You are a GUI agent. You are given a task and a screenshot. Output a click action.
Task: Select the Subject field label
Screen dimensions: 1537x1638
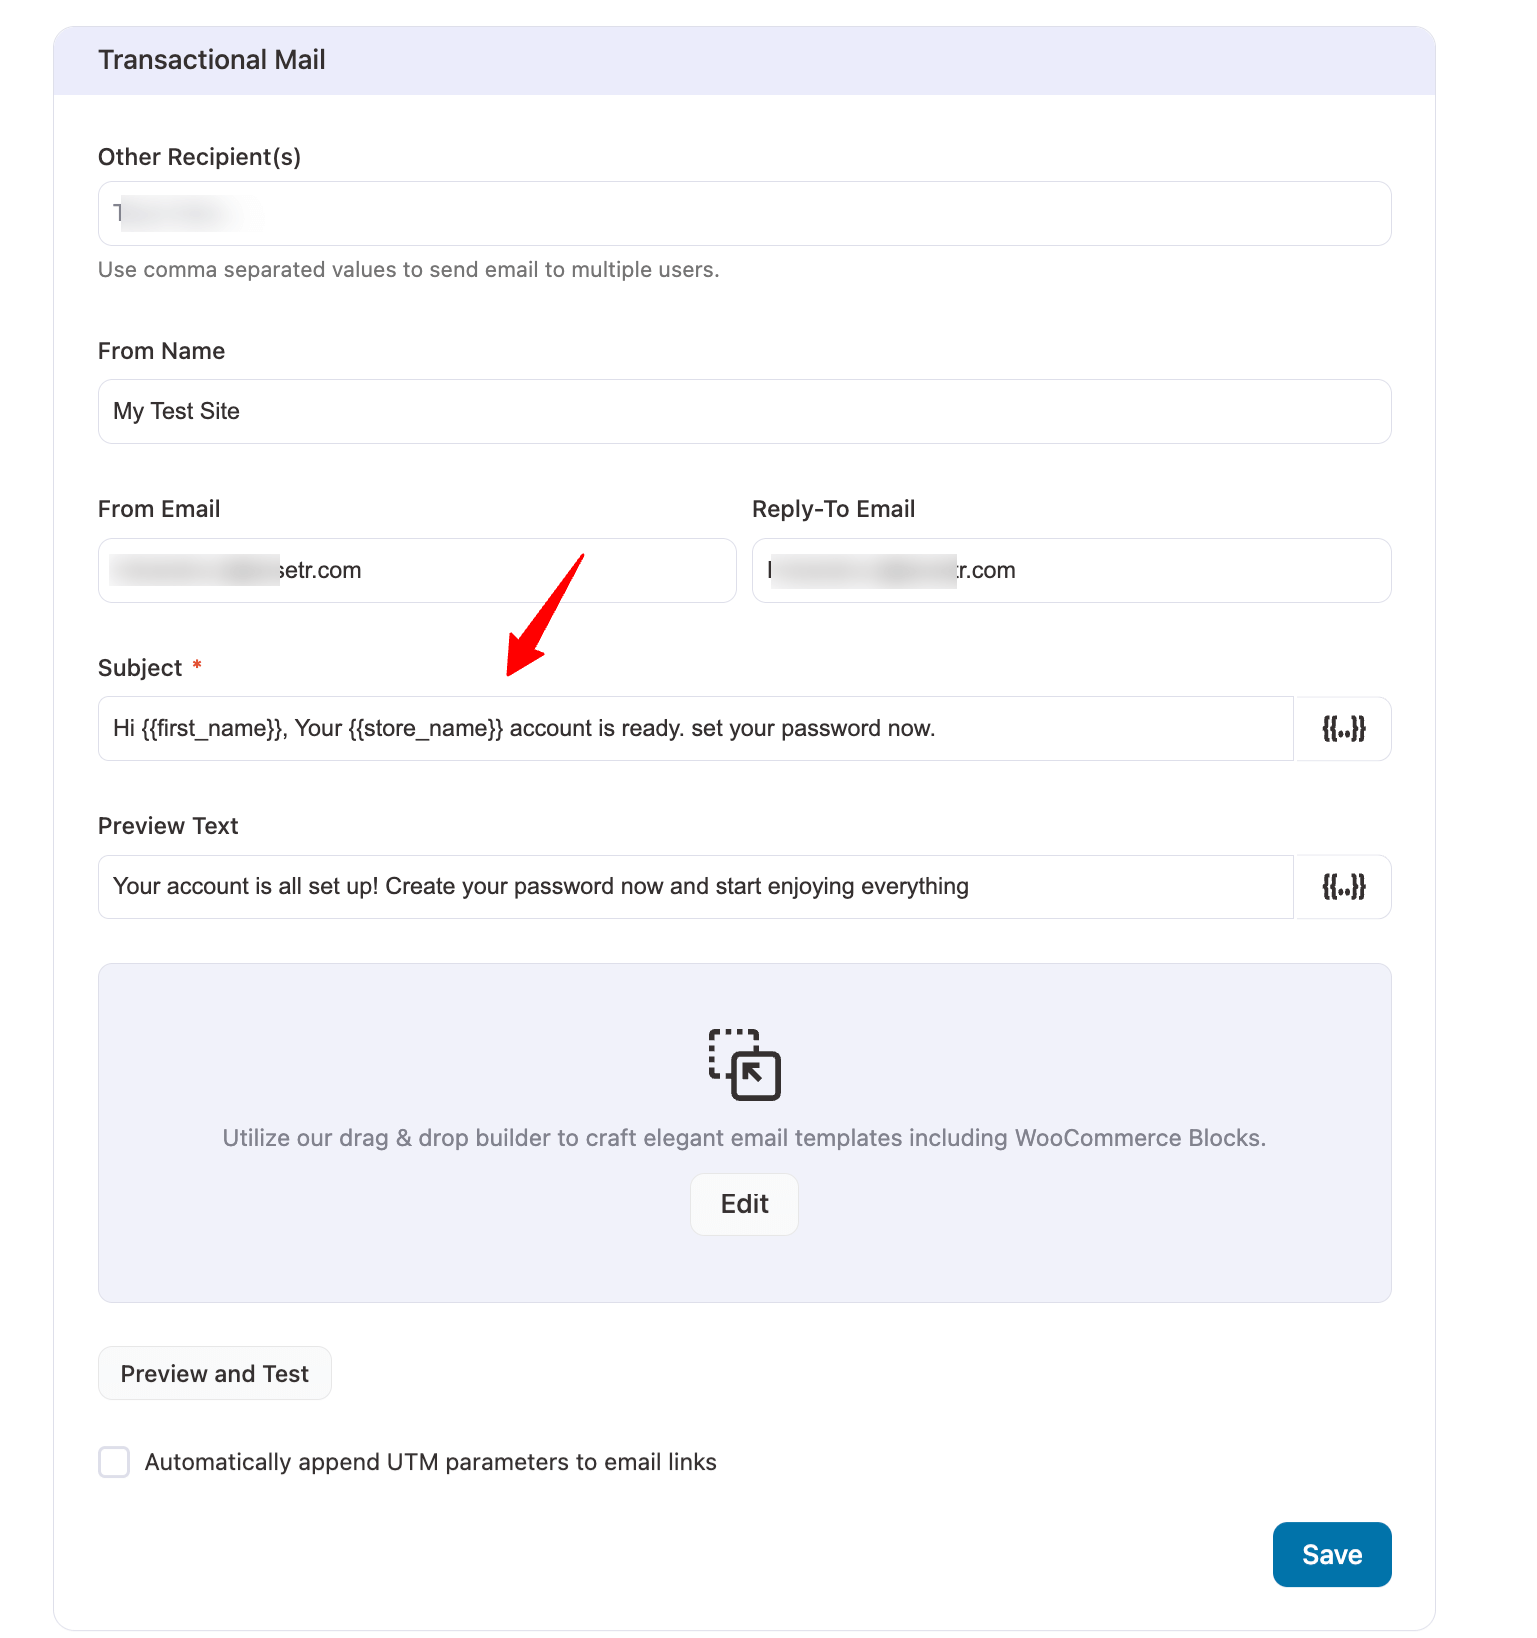[140, 667]
